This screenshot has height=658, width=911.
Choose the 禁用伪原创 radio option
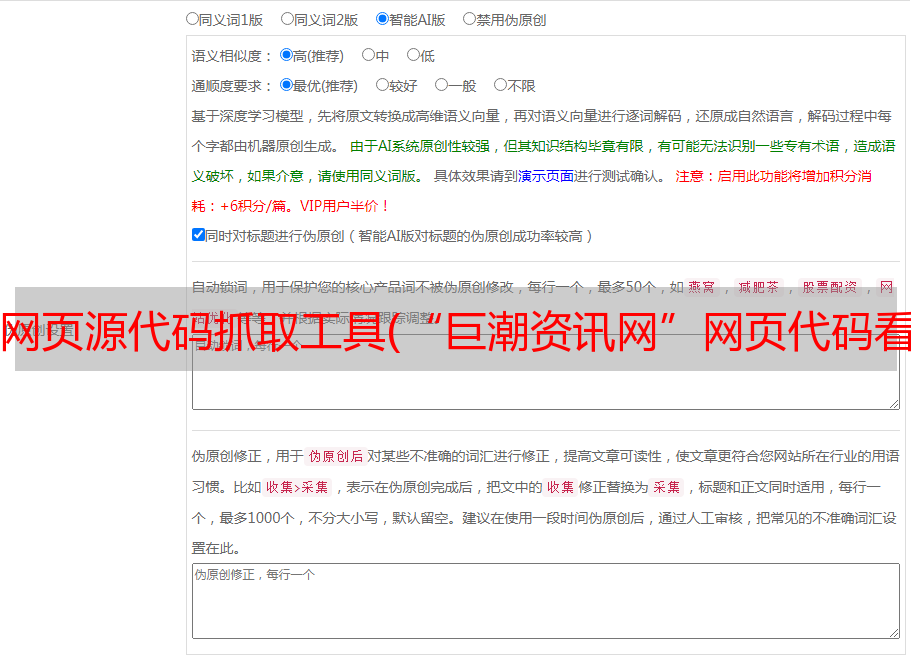pyautogui.click(x=469, y=19)
